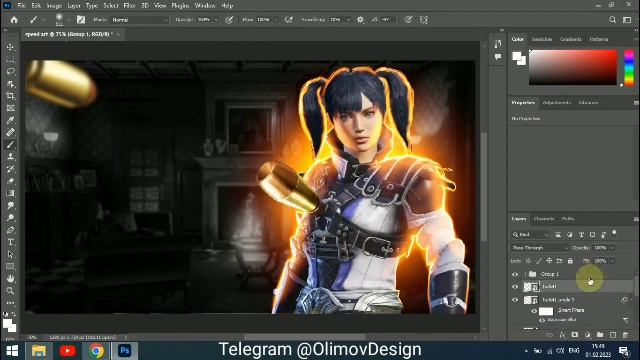640x360 pixels.
Task: Toggle symmetry paint butterfly icon
Action: [424, 20]
